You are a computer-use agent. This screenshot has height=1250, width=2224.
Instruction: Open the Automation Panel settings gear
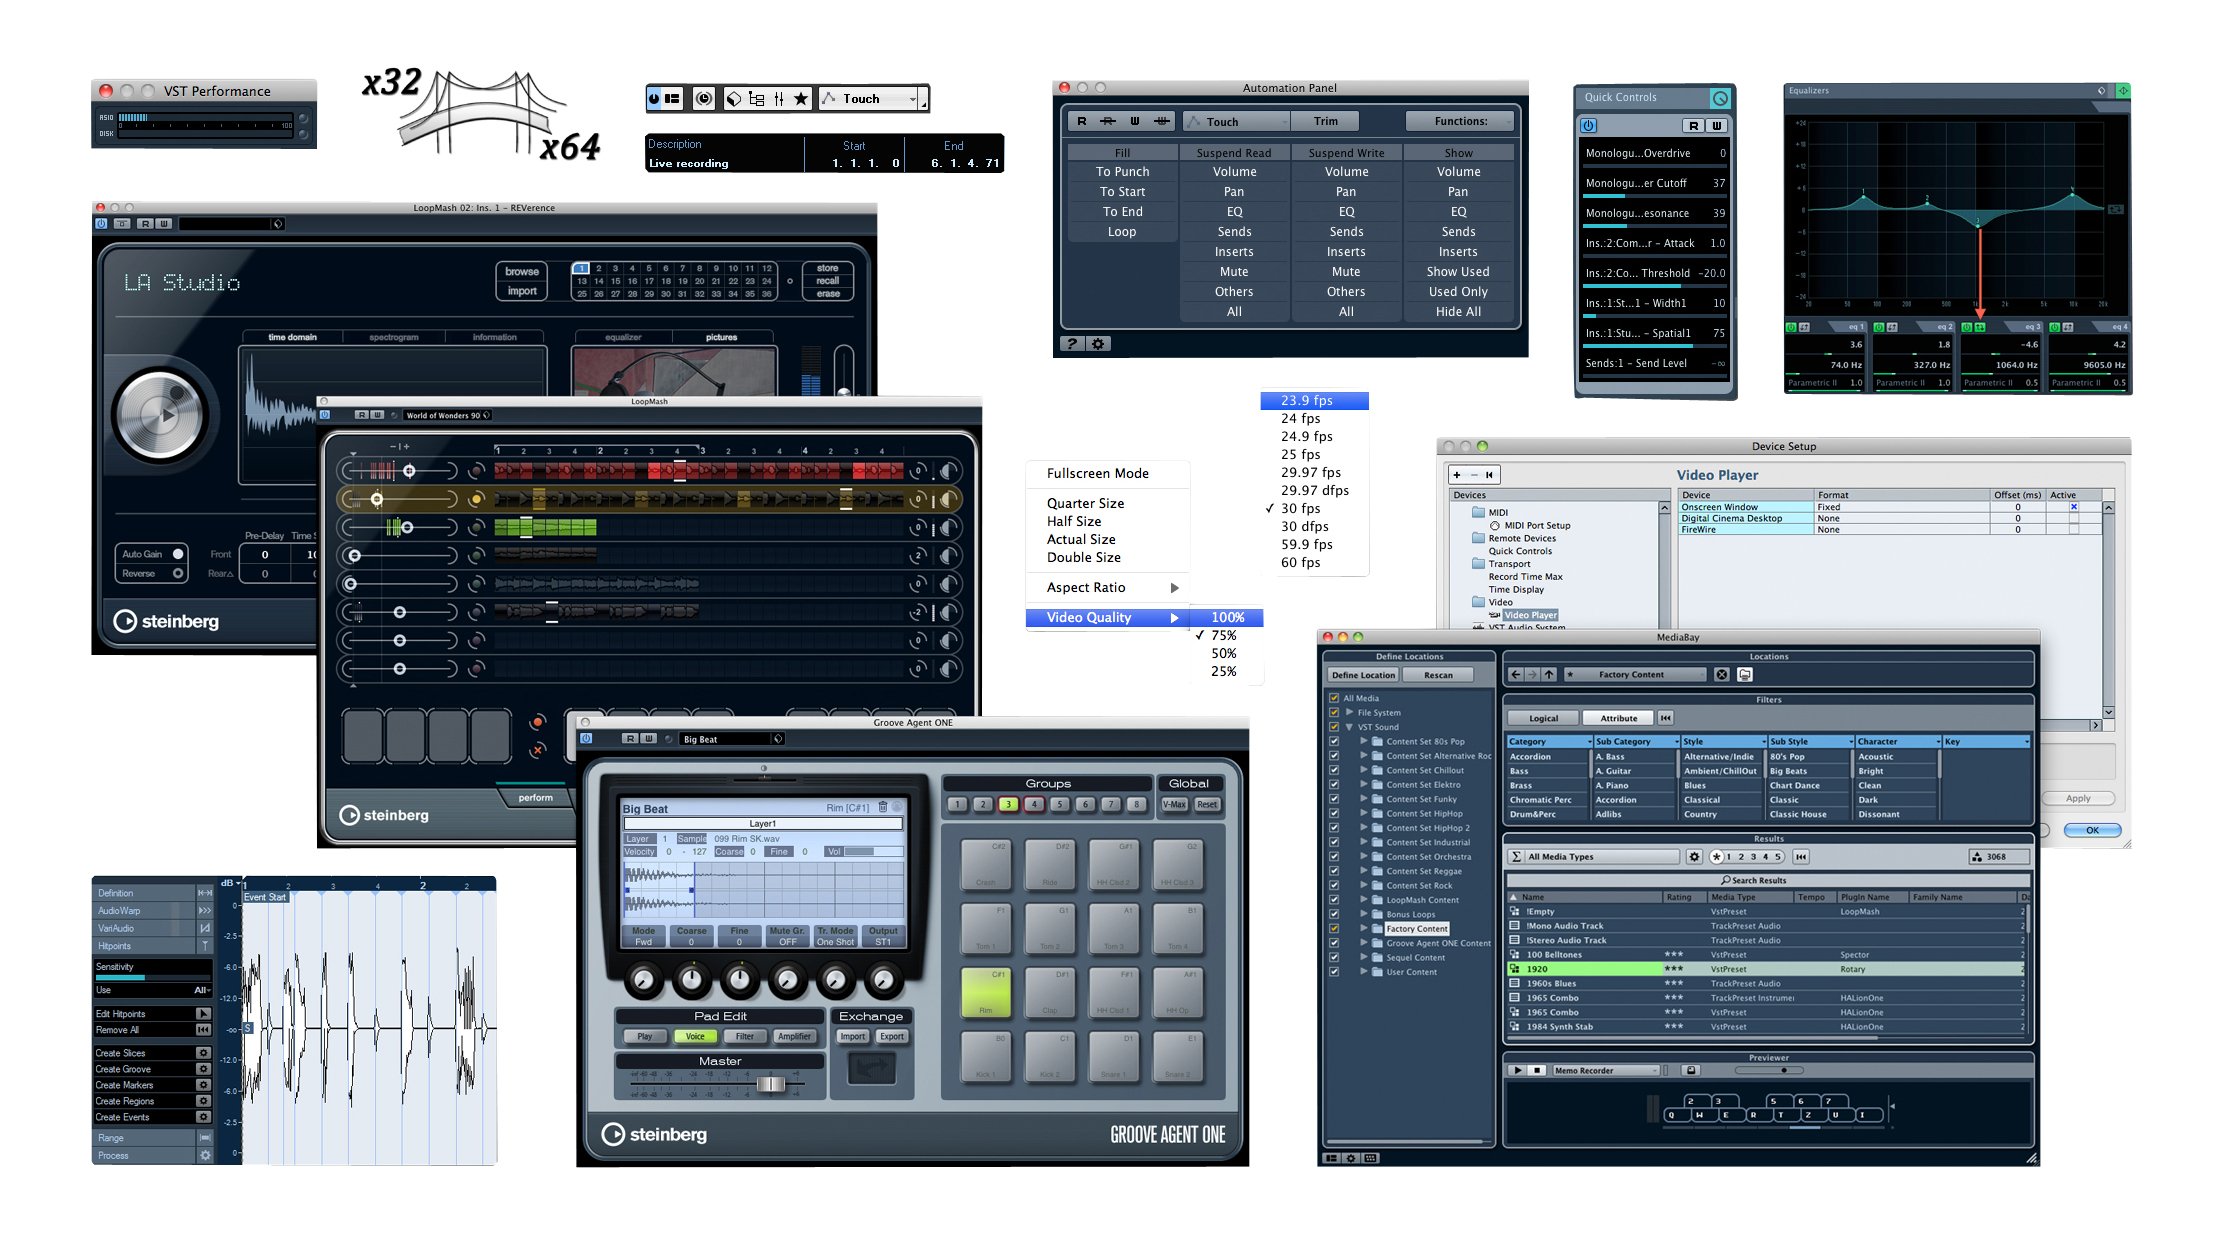tap(1098, 344)
